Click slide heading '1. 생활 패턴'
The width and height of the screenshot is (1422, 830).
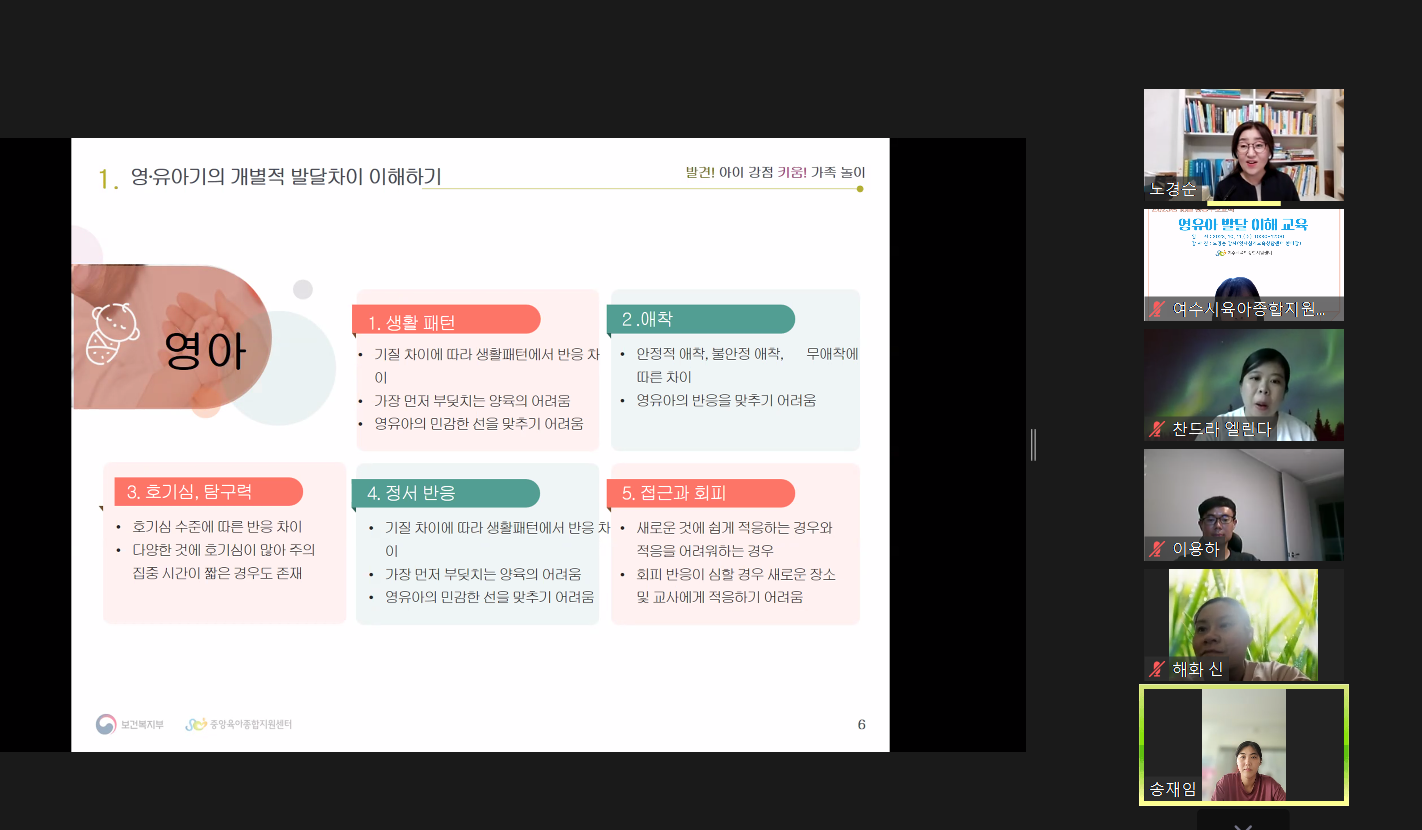(411, 322)
